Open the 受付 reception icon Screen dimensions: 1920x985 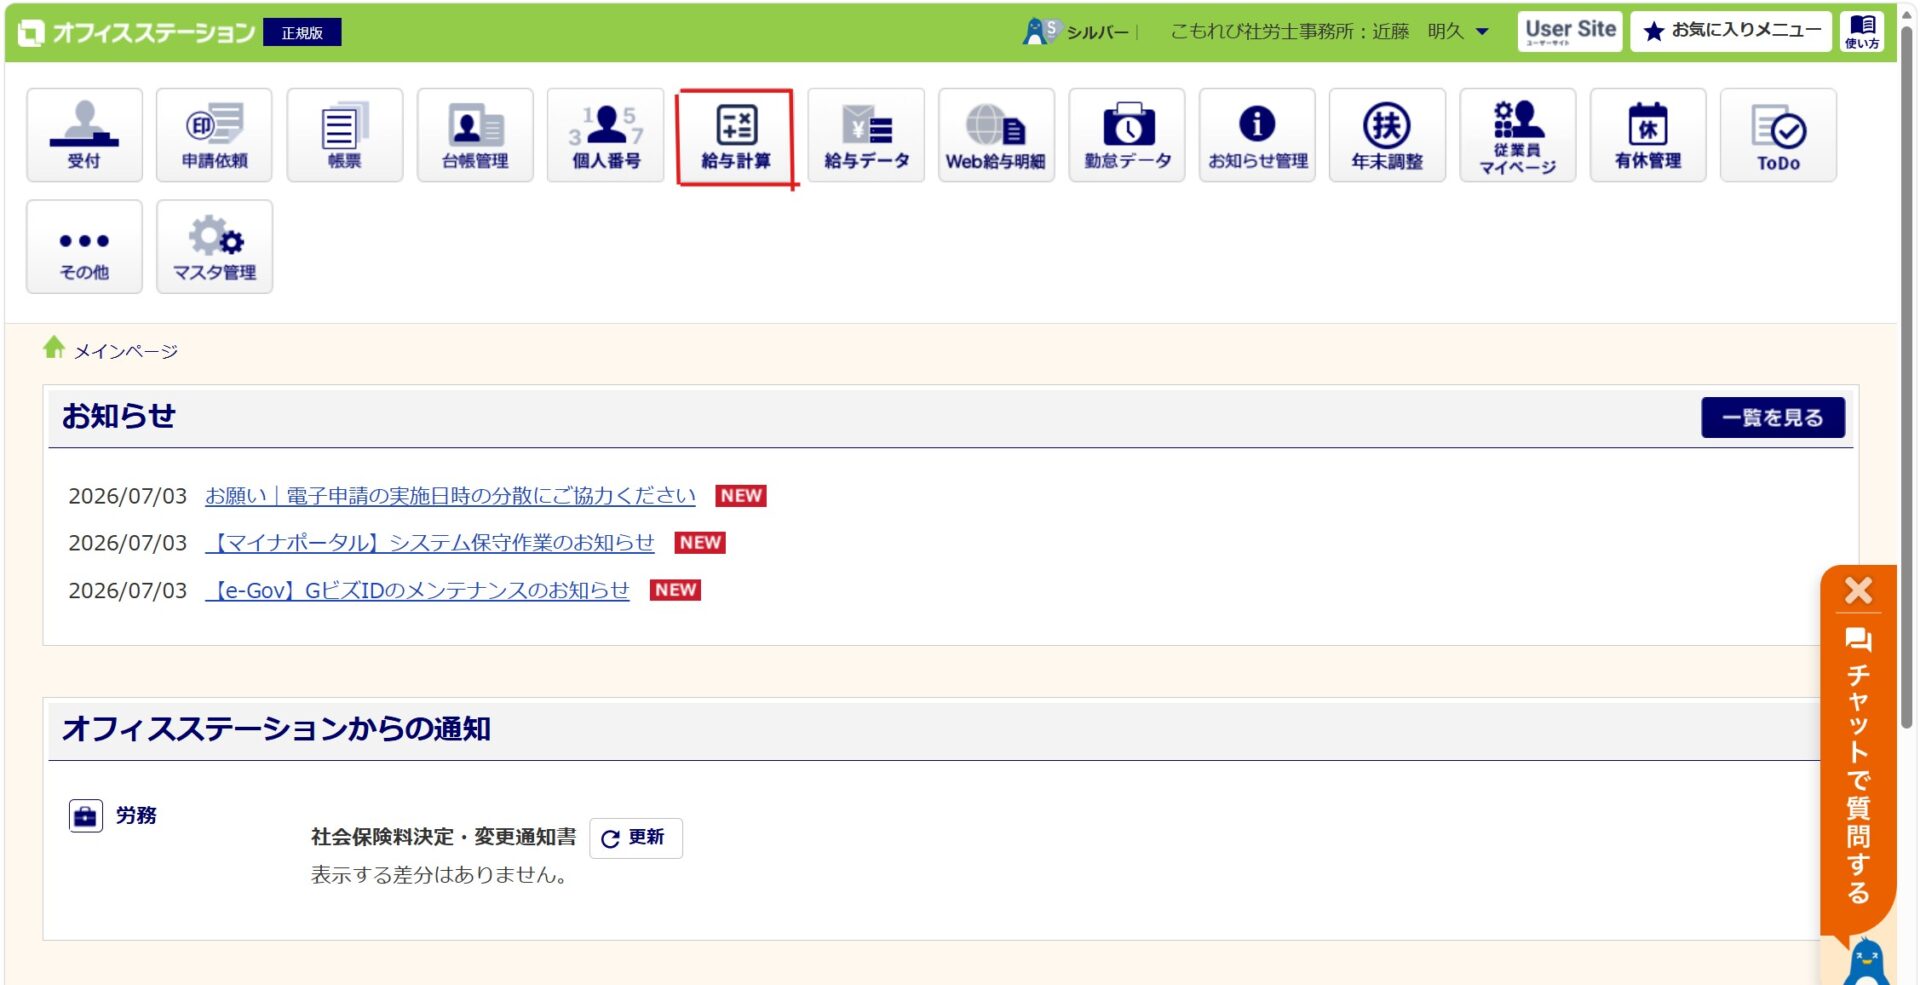(84, 135)
